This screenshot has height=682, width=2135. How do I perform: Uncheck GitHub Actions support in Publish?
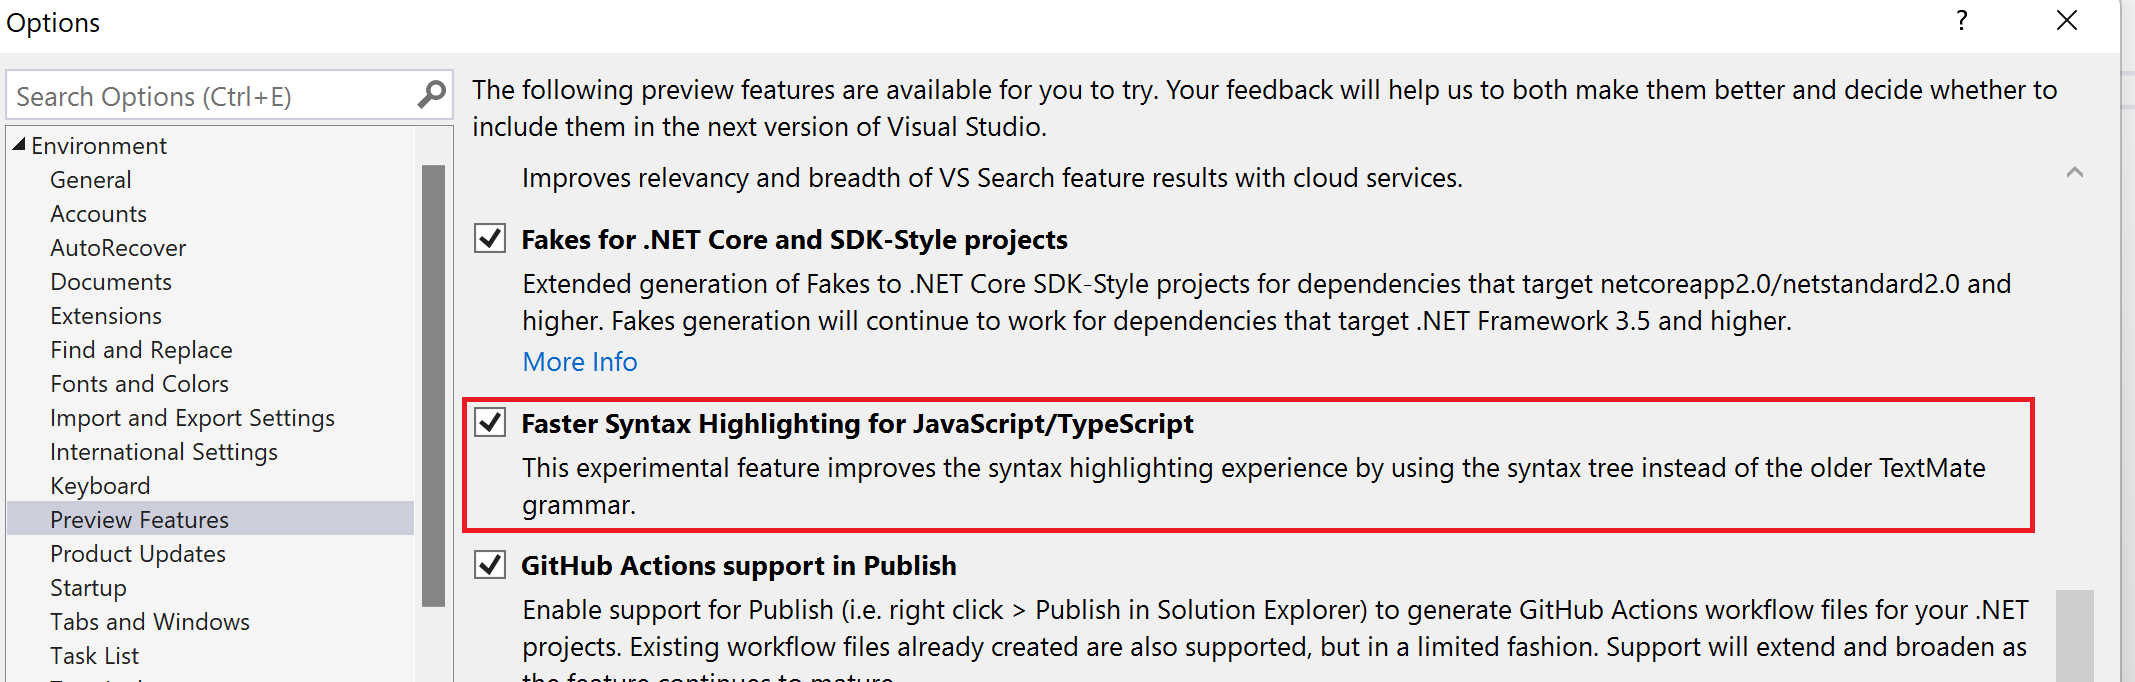489,565
